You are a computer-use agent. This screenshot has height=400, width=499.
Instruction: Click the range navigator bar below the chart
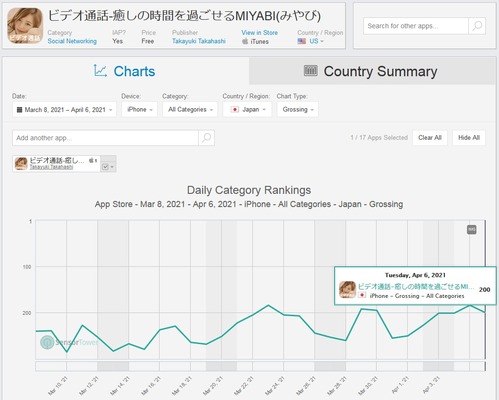[260, 366]
